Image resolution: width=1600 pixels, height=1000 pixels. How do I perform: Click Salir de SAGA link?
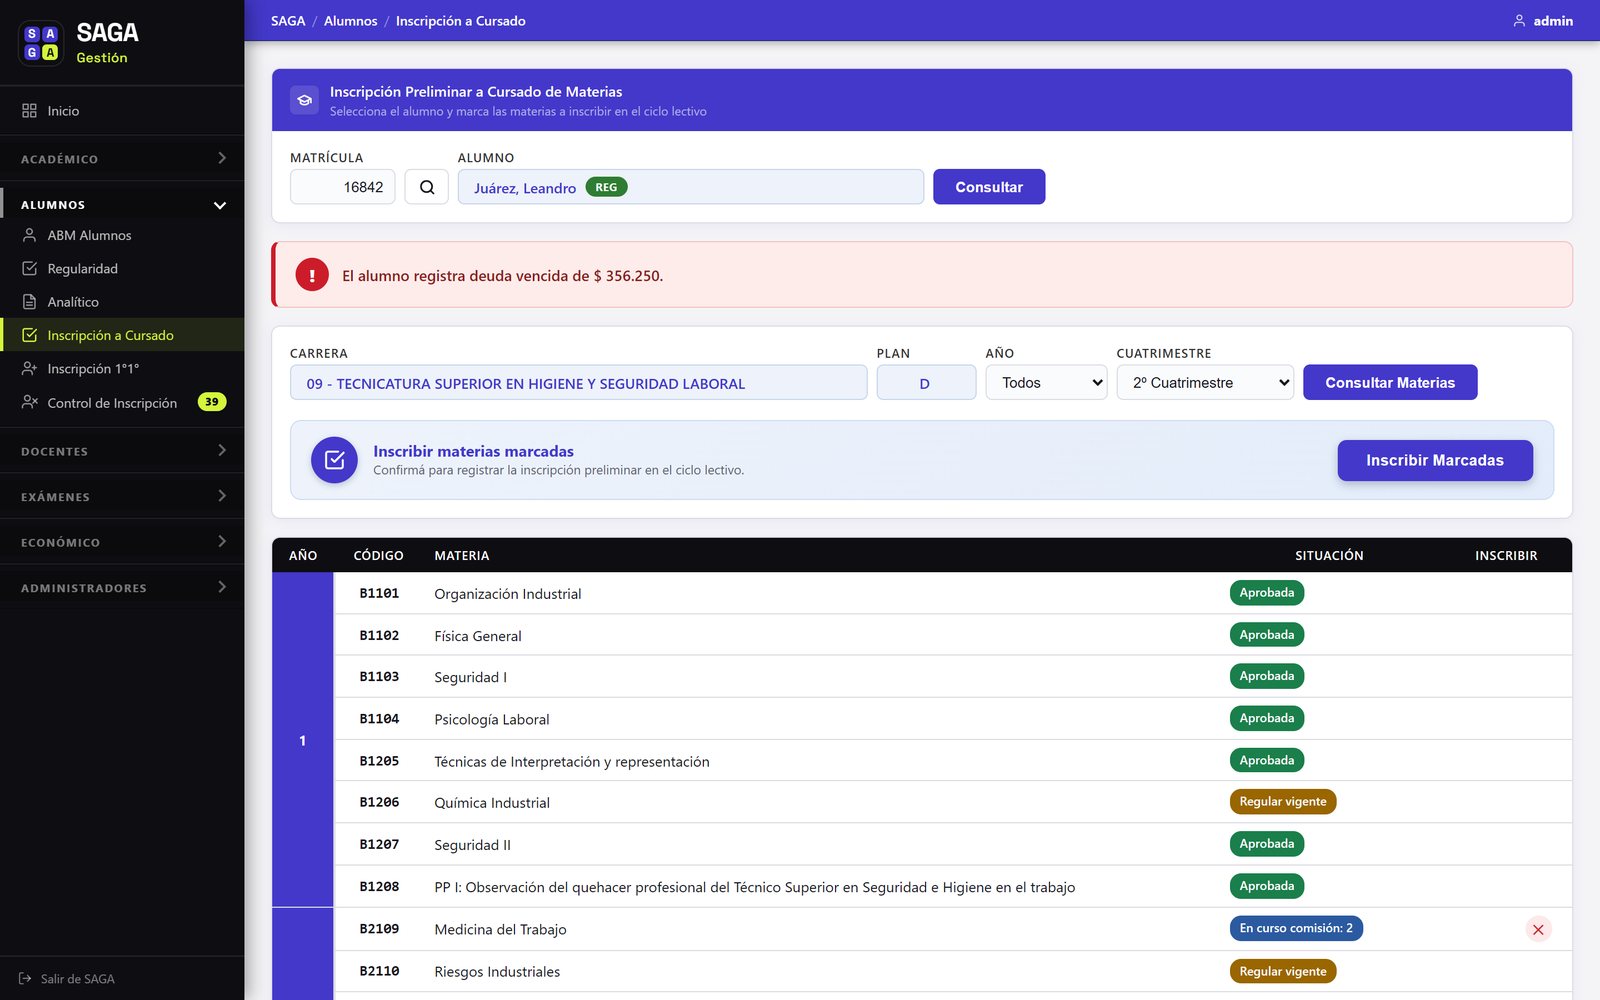[67, 979]
